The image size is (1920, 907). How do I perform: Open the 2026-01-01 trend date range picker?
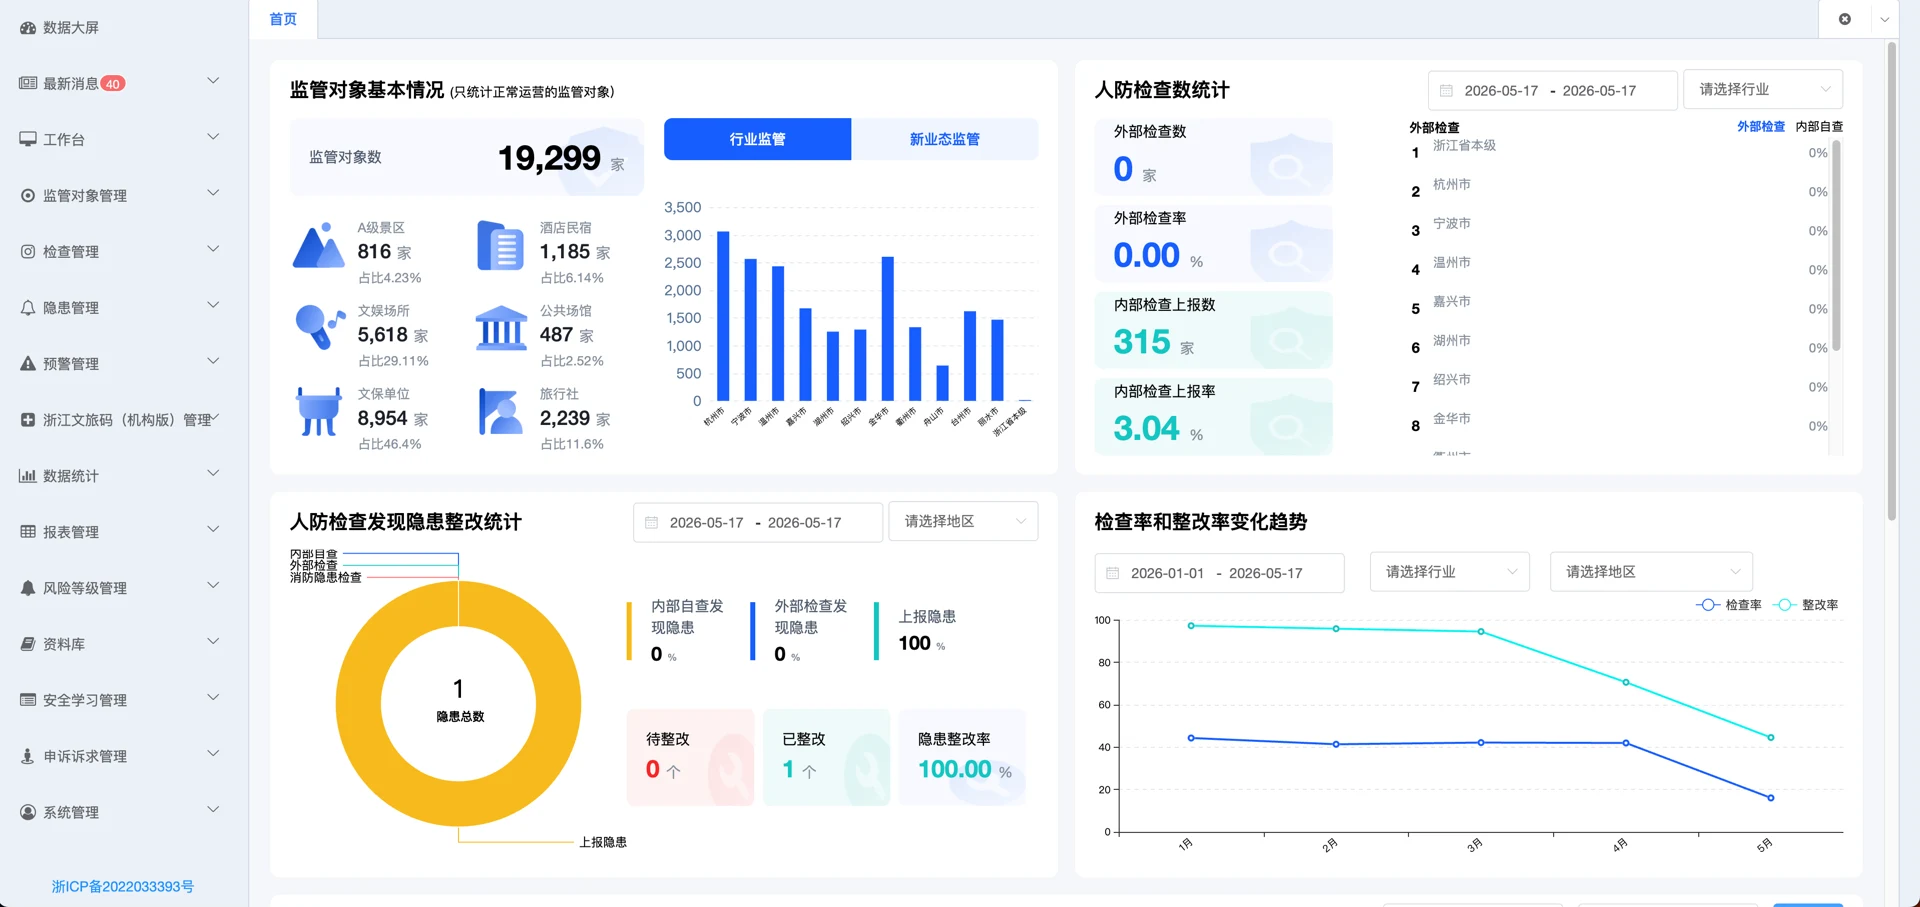click(x=1219, y=573)
